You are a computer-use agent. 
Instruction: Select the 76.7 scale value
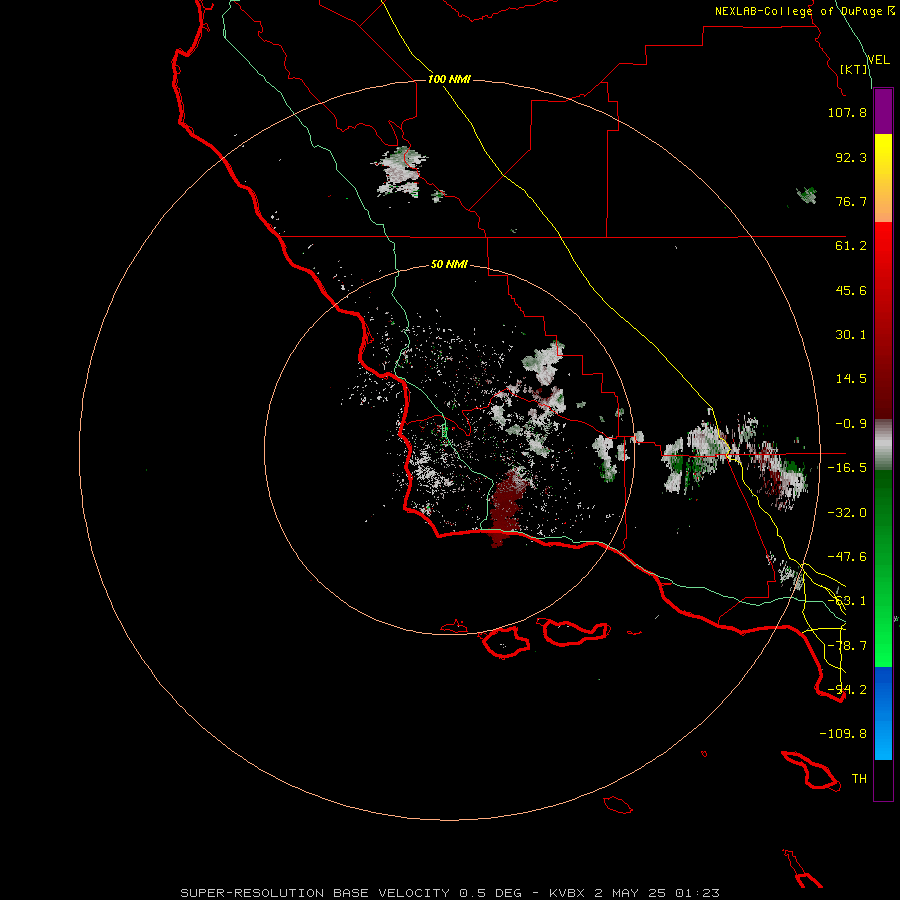[851, 201]
